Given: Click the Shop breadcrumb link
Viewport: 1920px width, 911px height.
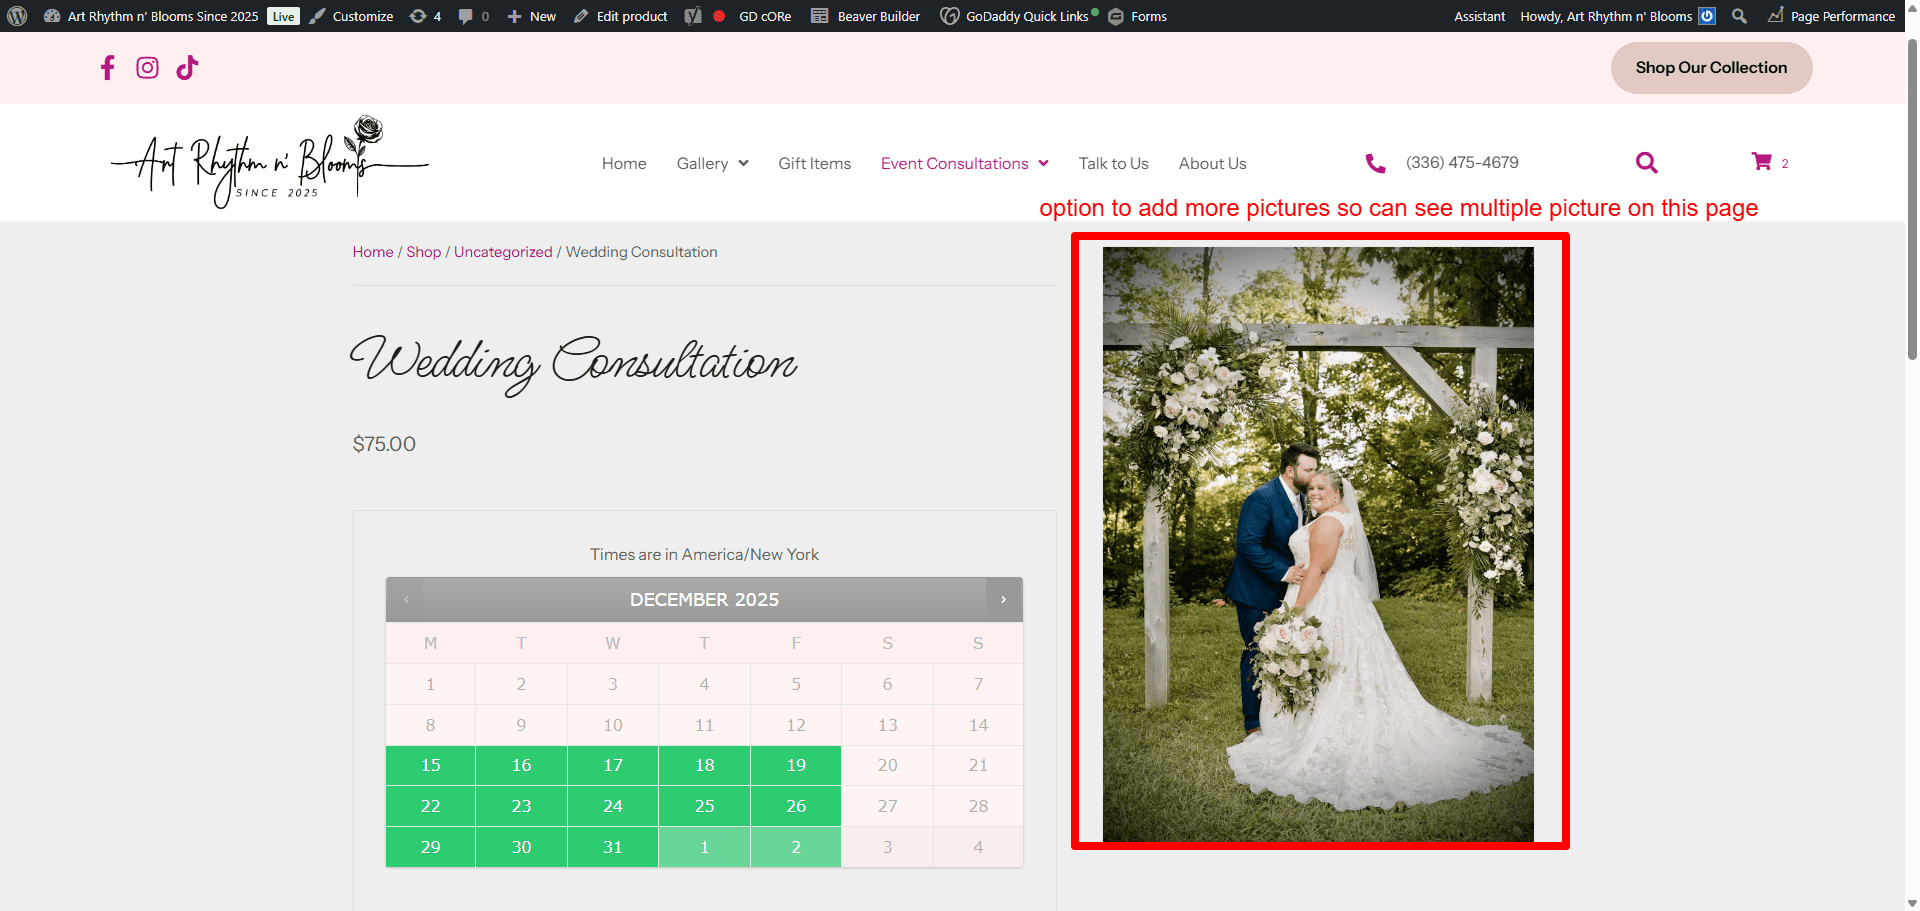Looking at the screenshot, I should (423, 252).
